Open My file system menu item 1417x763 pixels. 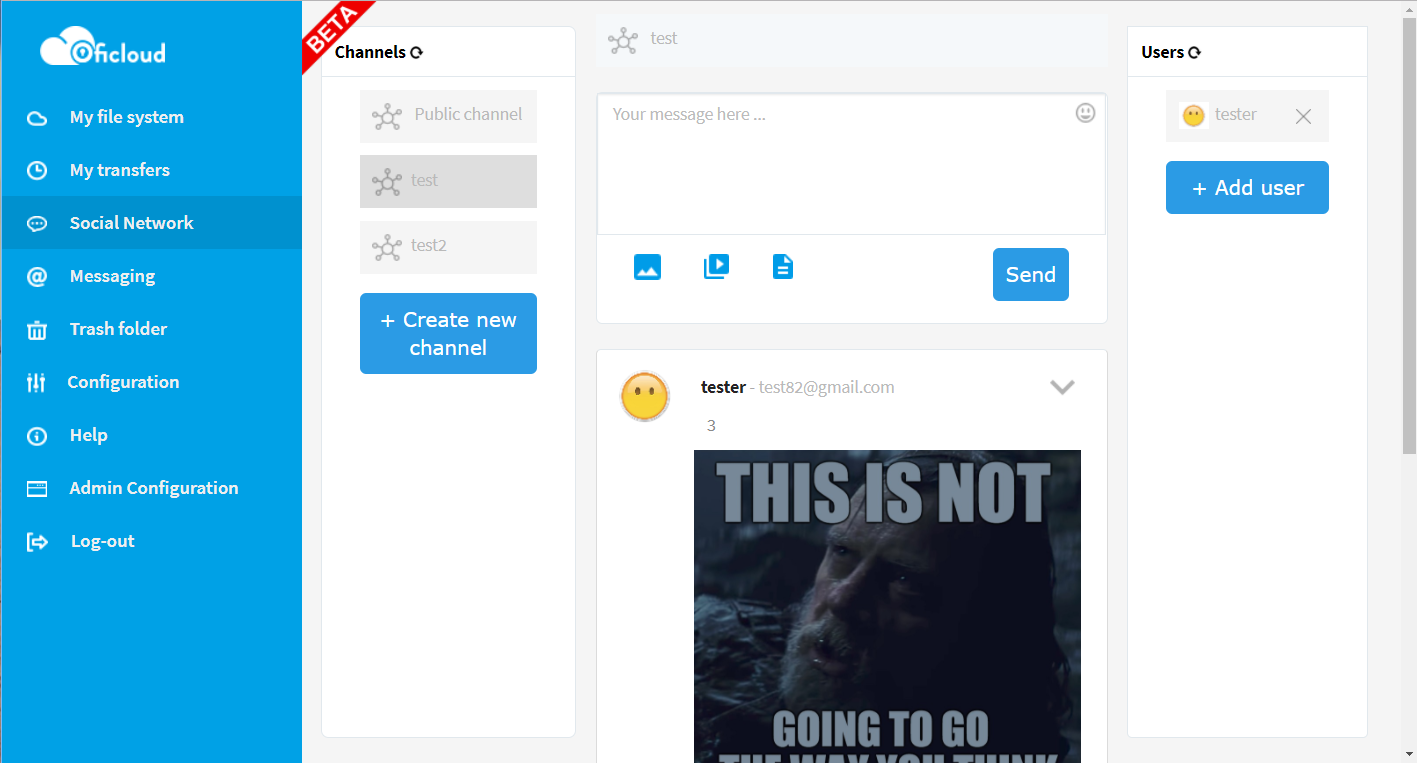point(151,117)
